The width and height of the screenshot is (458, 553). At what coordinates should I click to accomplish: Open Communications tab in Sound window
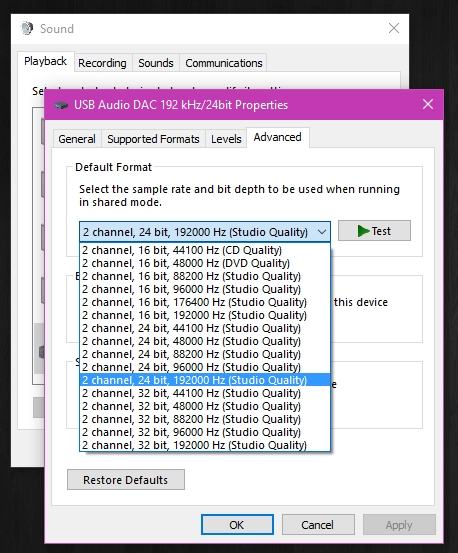(x=224, y=63)
